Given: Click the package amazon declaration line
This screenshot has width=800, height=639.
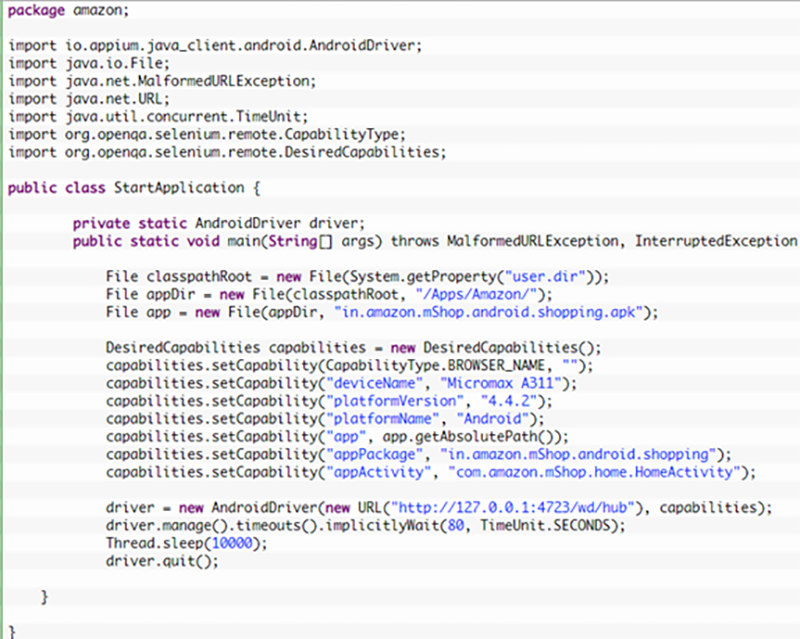Looking at the screenshot, I should coord(68,10).
